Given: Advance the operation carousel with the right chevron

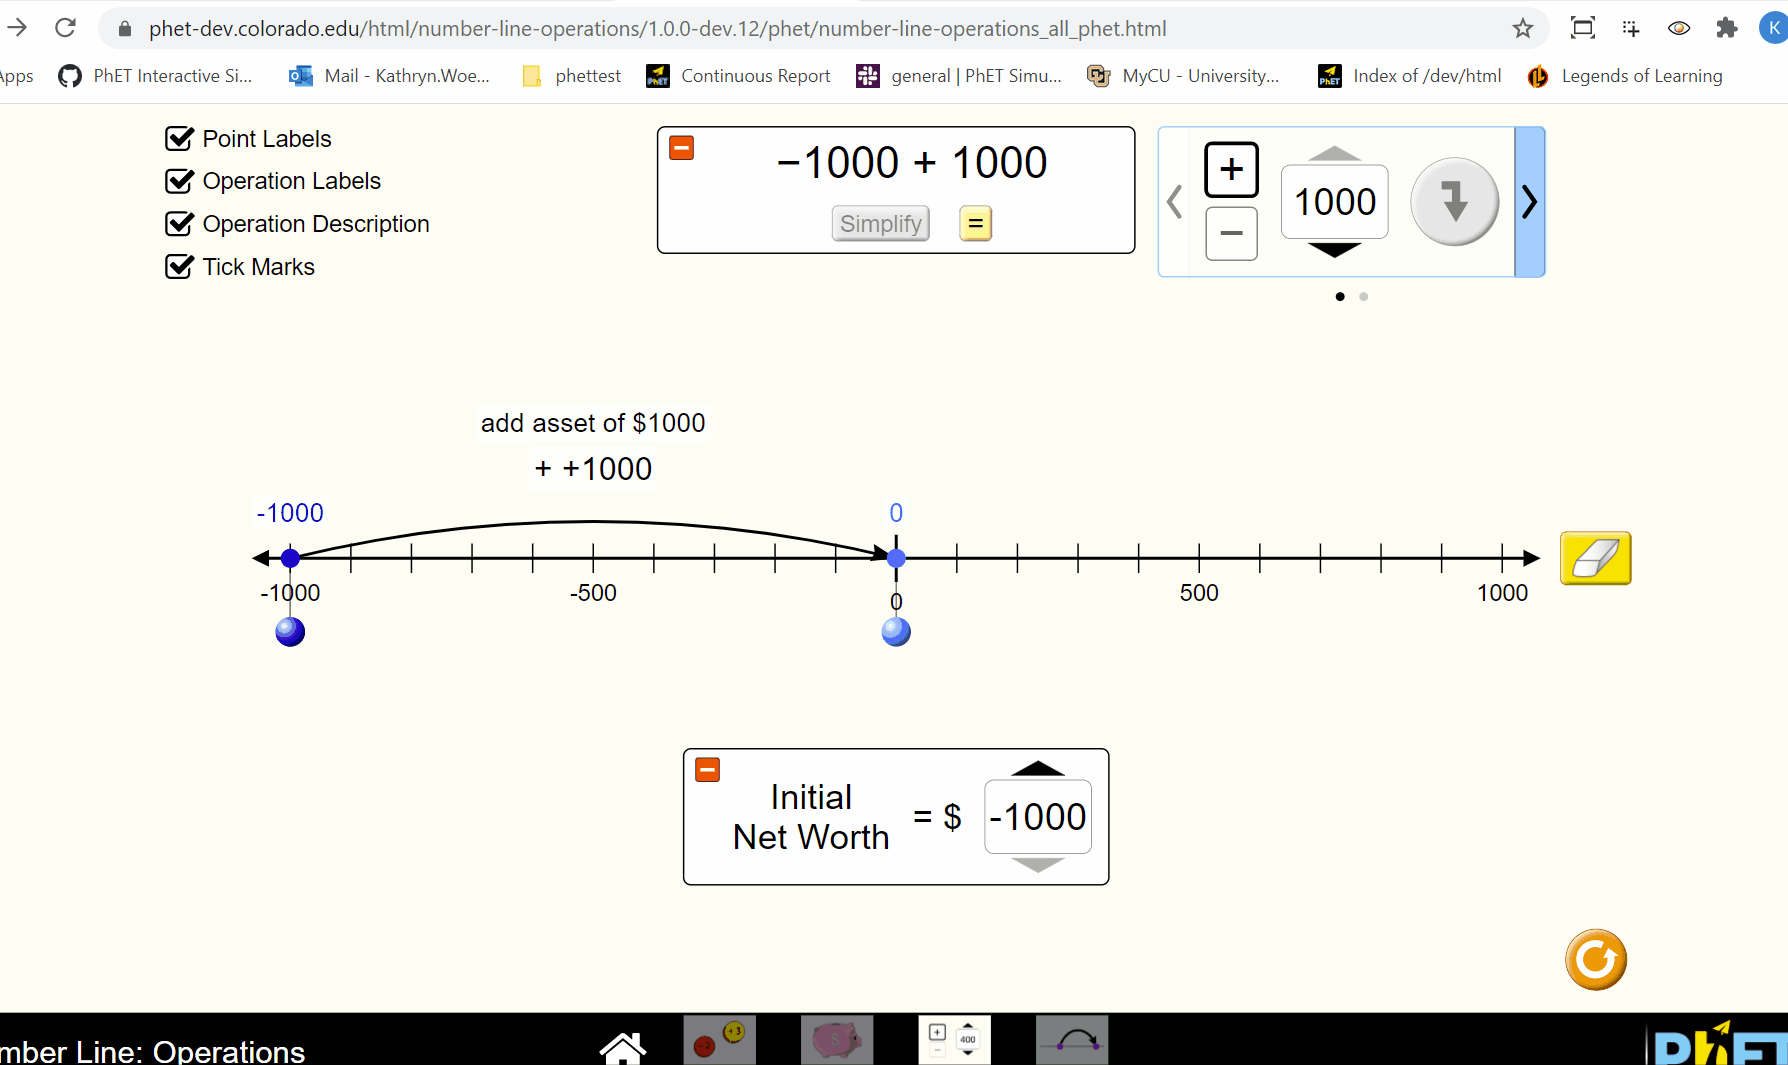Looking at the screenshot, I should tap(1529, 202).
